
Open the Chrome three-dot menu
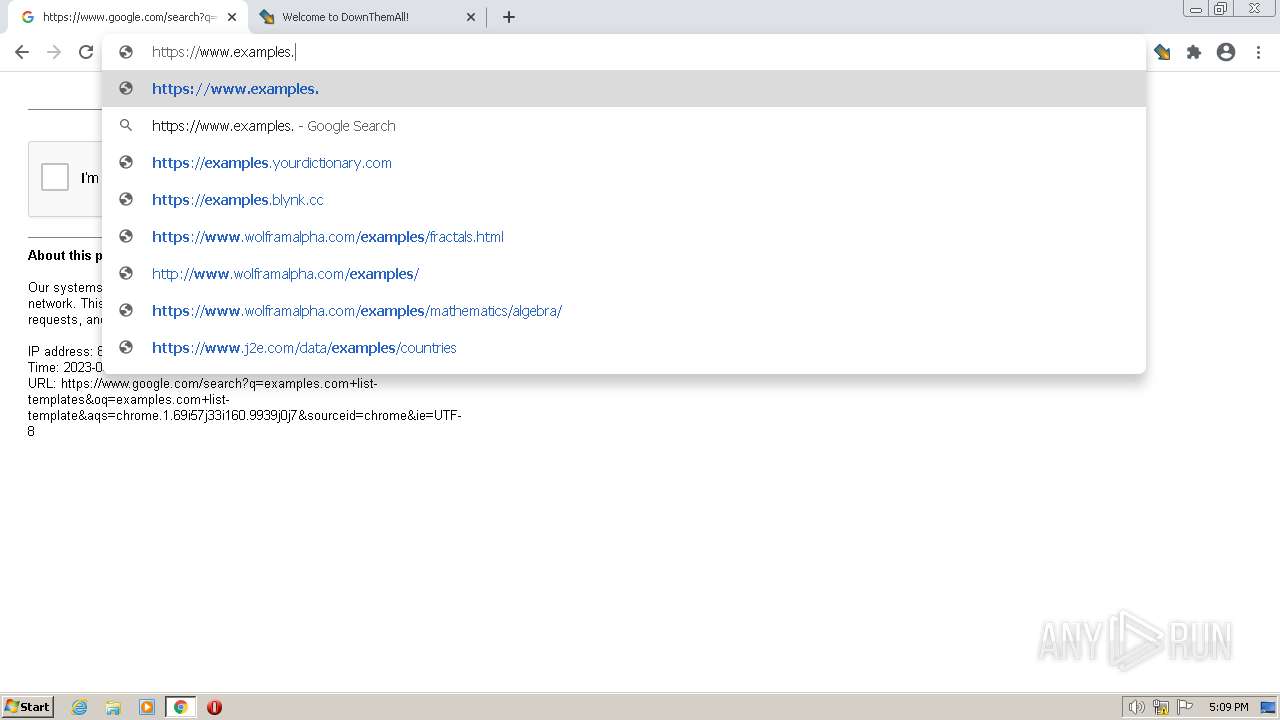pos(1258,52)
